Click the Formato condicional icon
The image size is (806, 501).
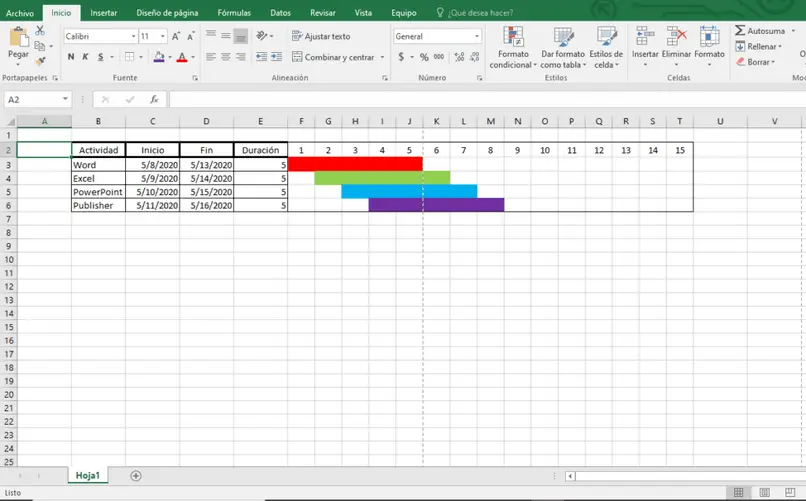click(x=512, y=36)
